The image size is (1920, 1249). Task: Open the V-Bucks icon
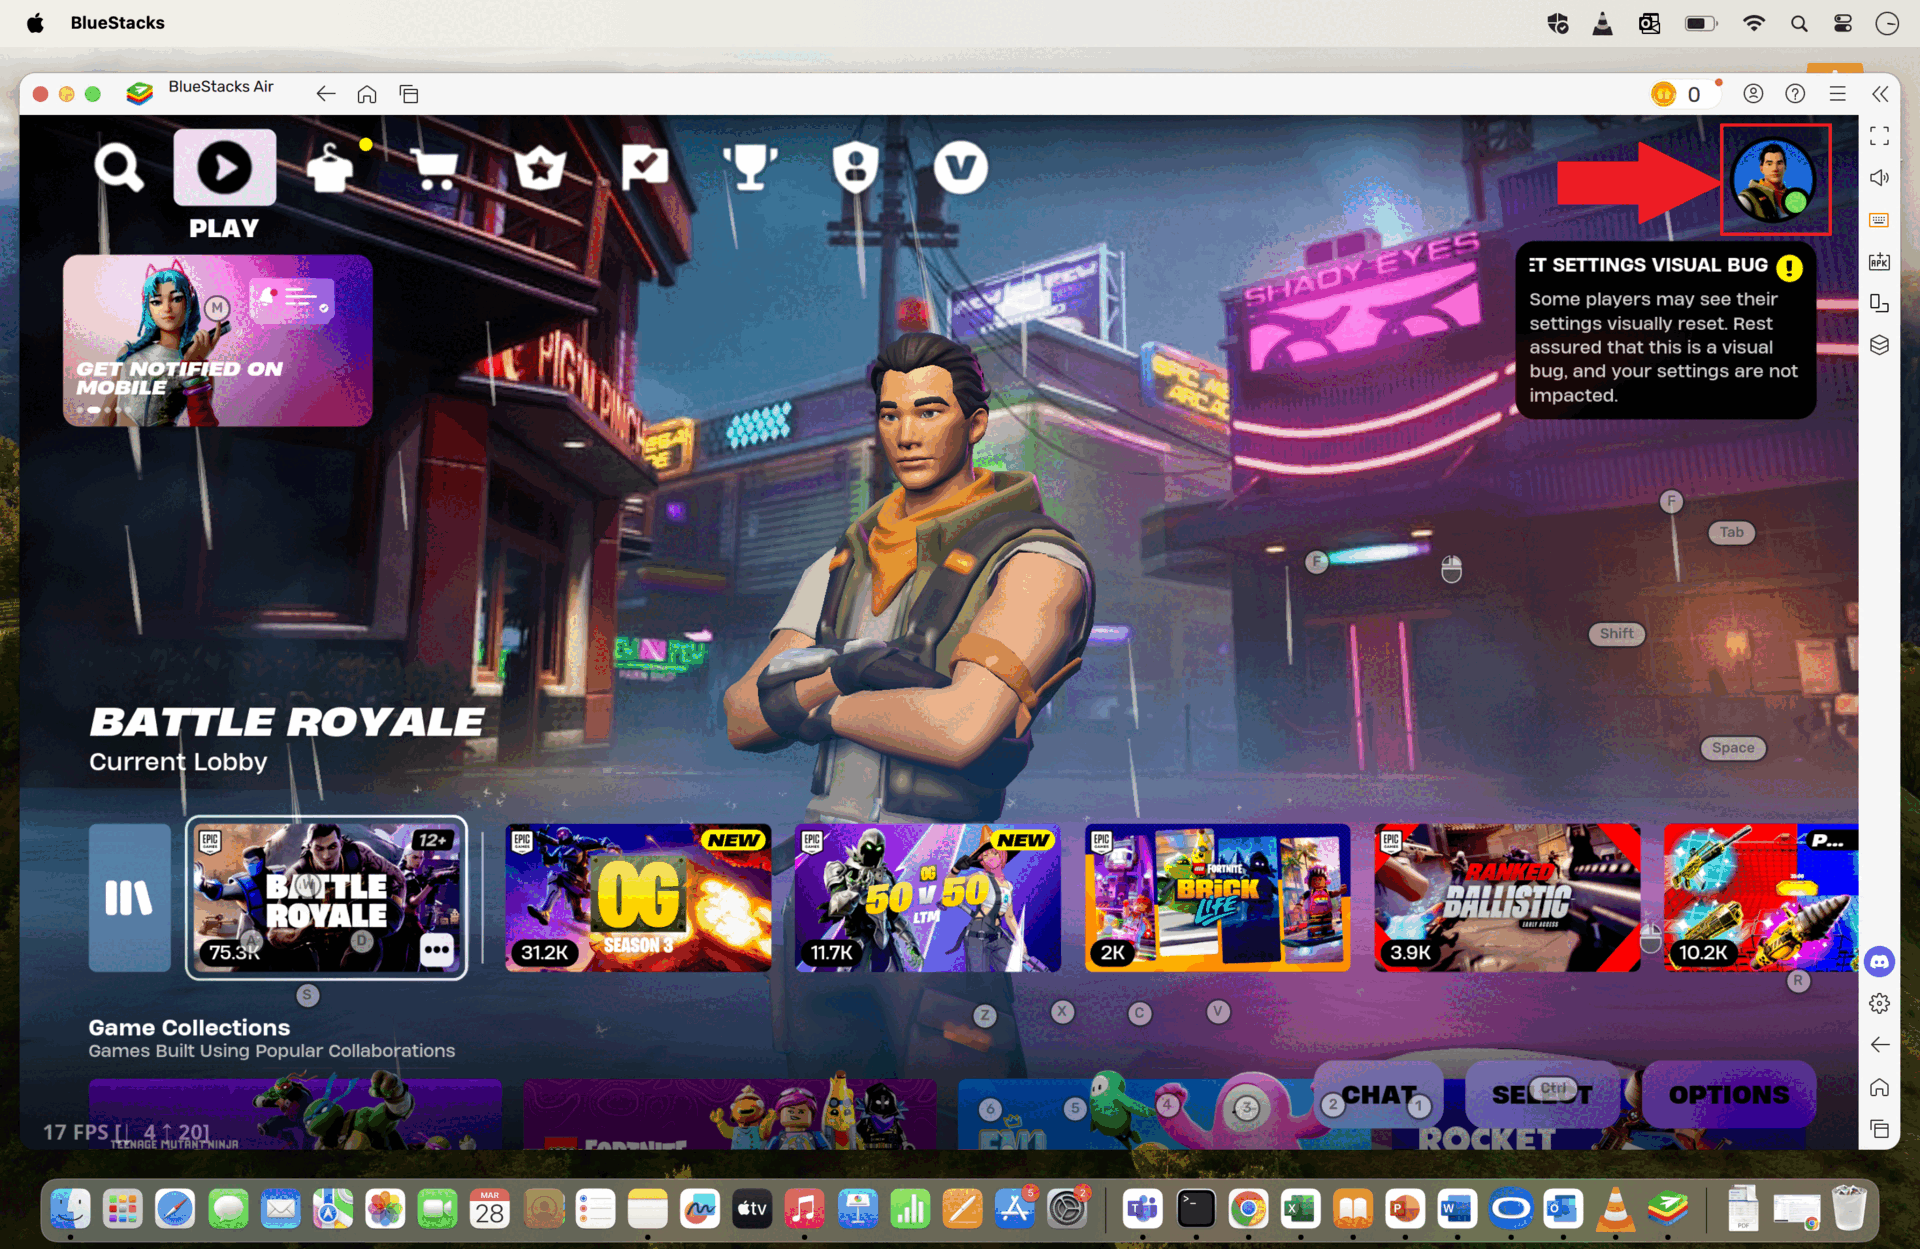(x=960, y=167)
